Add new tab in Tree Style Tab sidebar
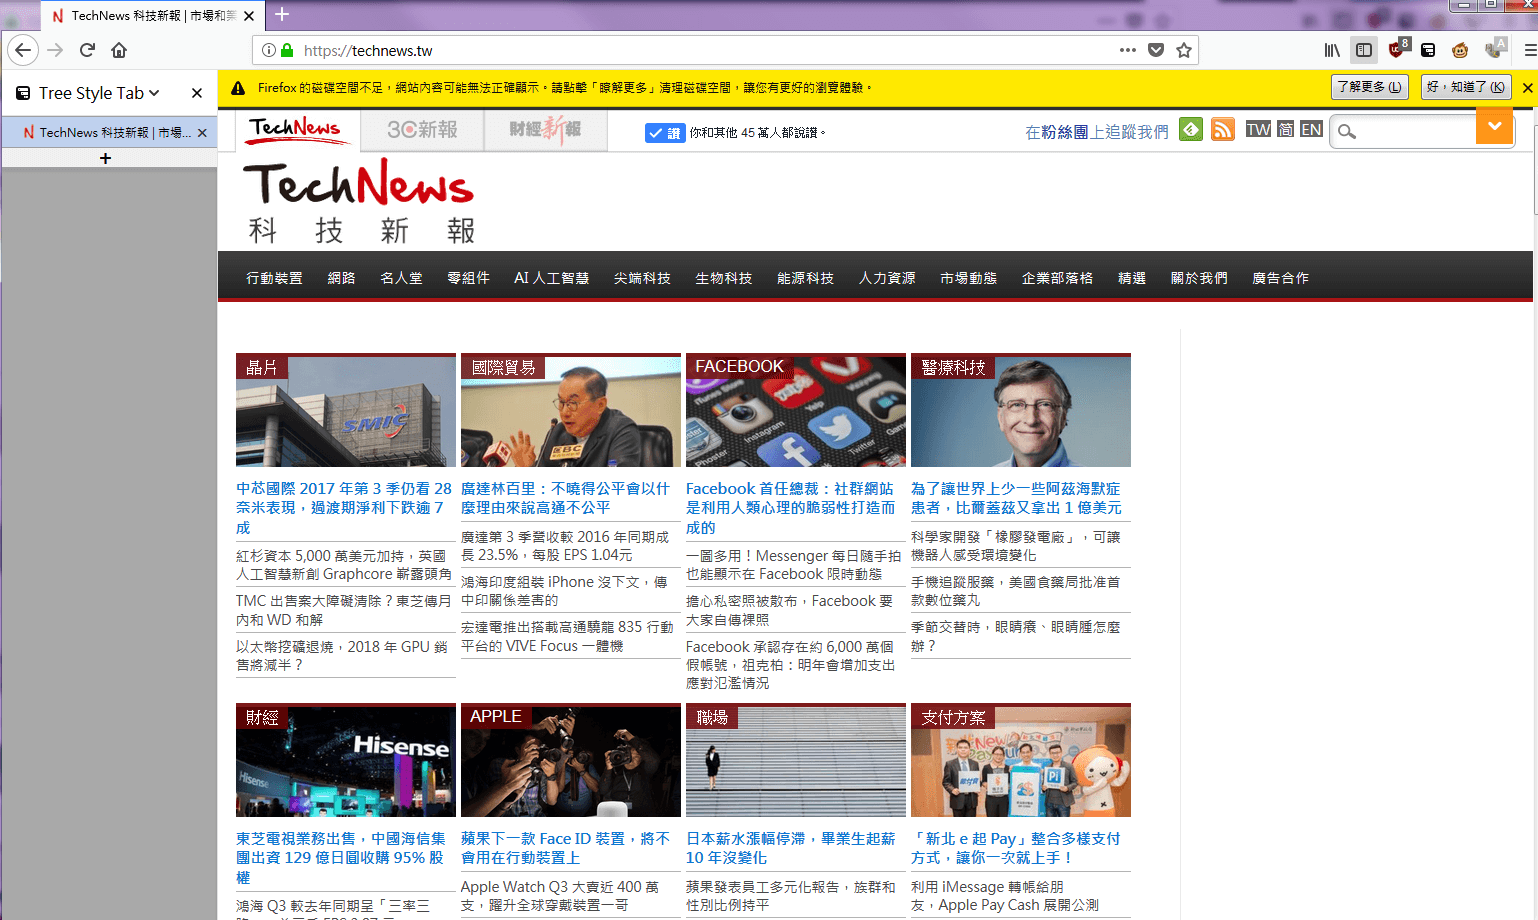Image resolution: width=1538 pixels, height=920 pixels. (105, 158)
